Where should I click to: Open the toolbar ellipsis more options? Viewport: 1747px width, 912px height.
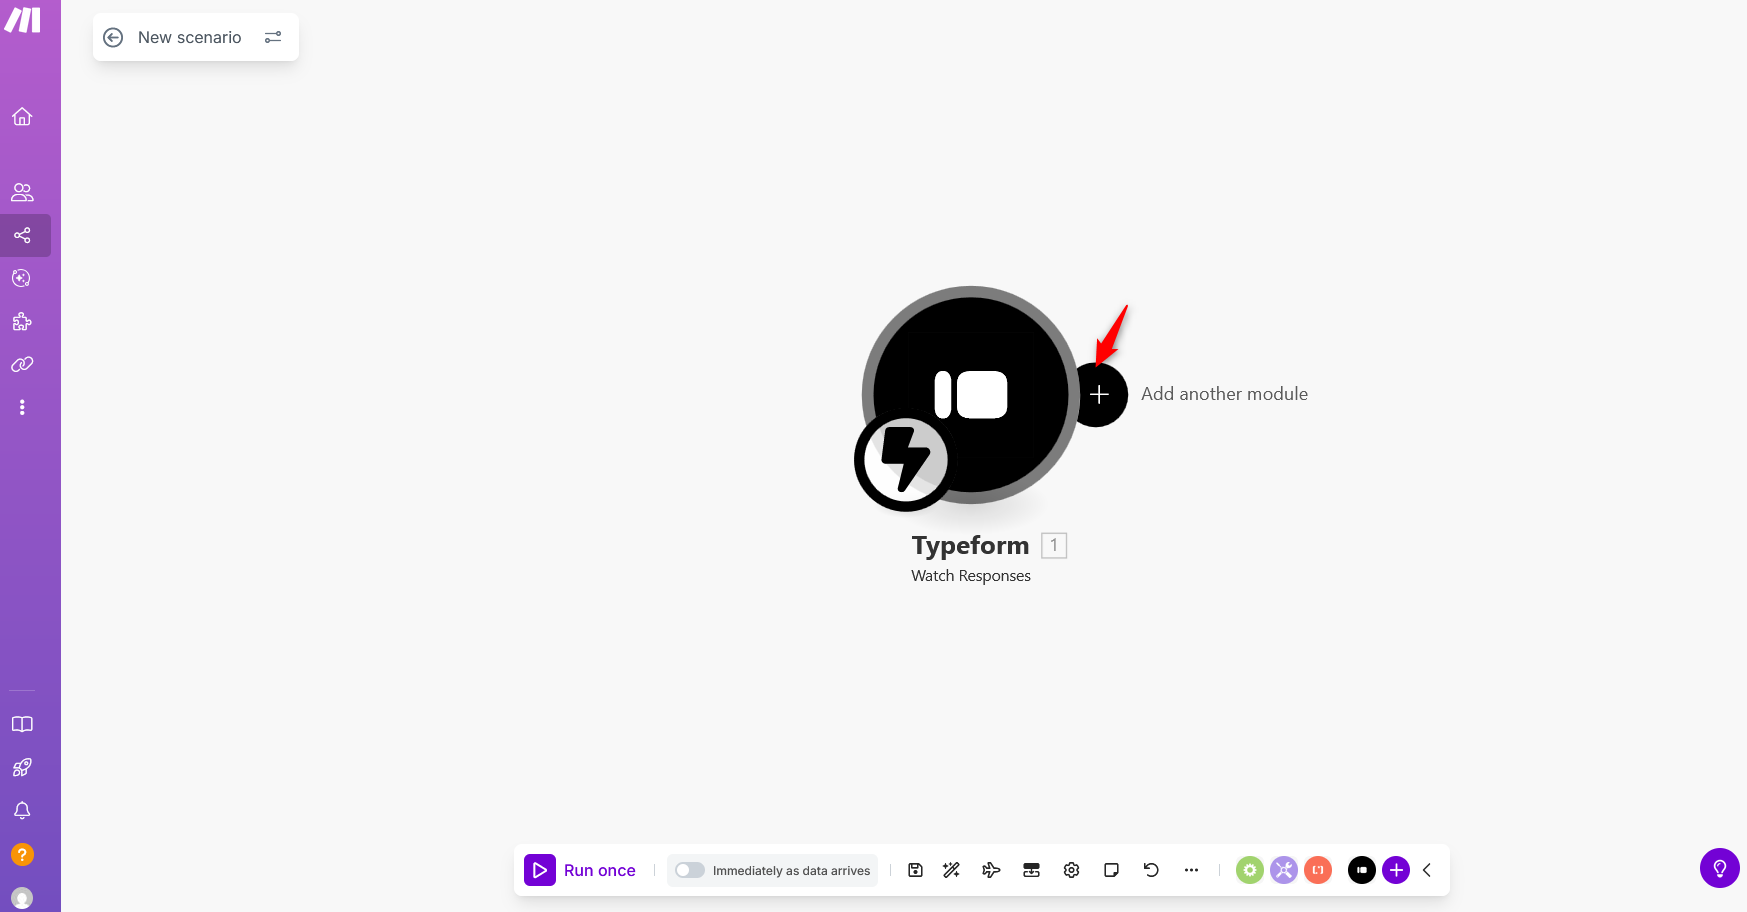[x=1191, y=870]
